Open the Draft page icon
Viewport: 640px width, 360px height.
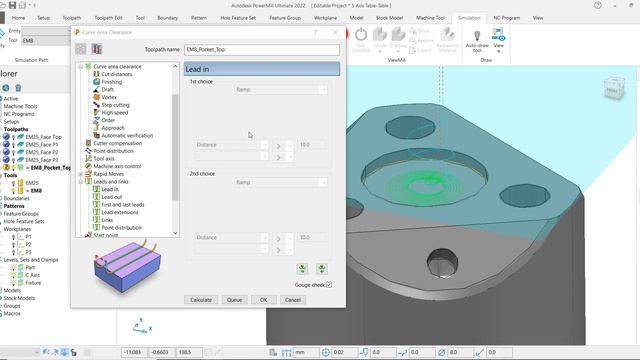pyautogui.click(x=96, y=89)
